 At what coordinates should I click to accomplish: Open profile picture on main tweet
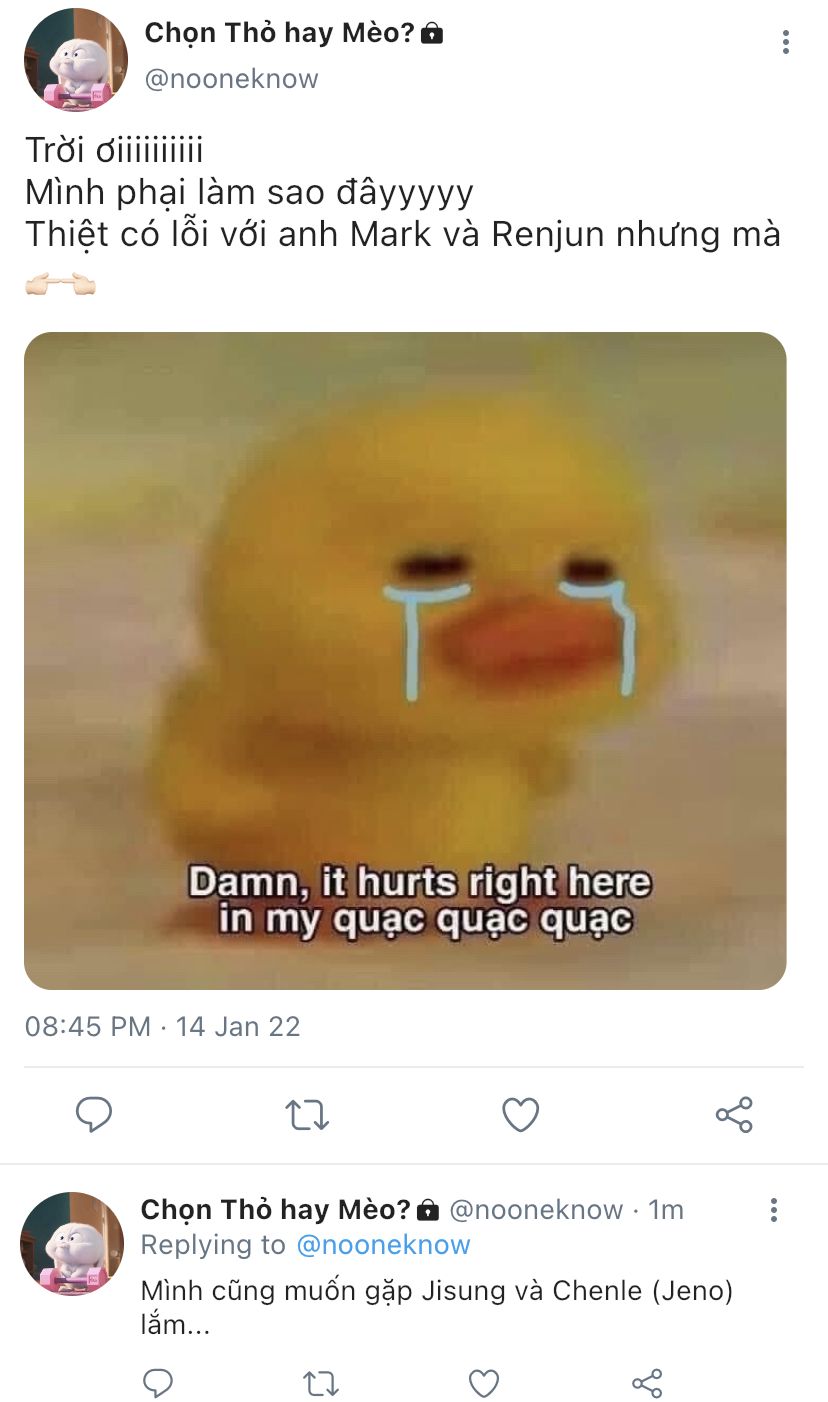coord(76,59)
